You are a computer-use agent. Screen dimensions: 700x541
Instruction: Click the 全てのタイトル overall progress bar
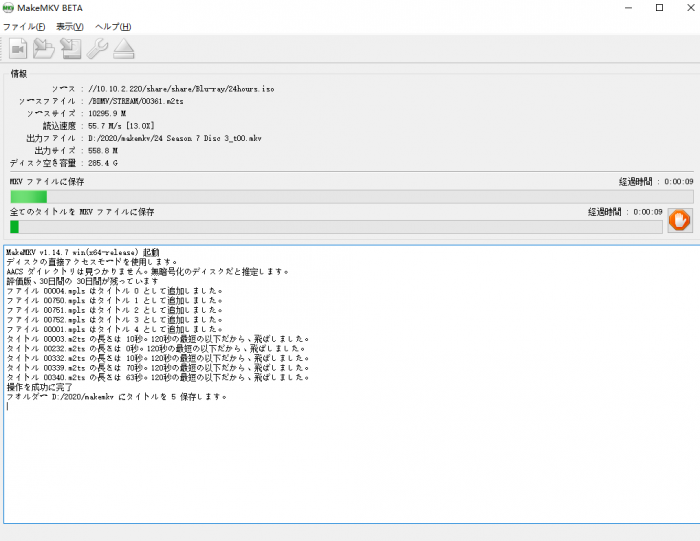coord(336,227)
